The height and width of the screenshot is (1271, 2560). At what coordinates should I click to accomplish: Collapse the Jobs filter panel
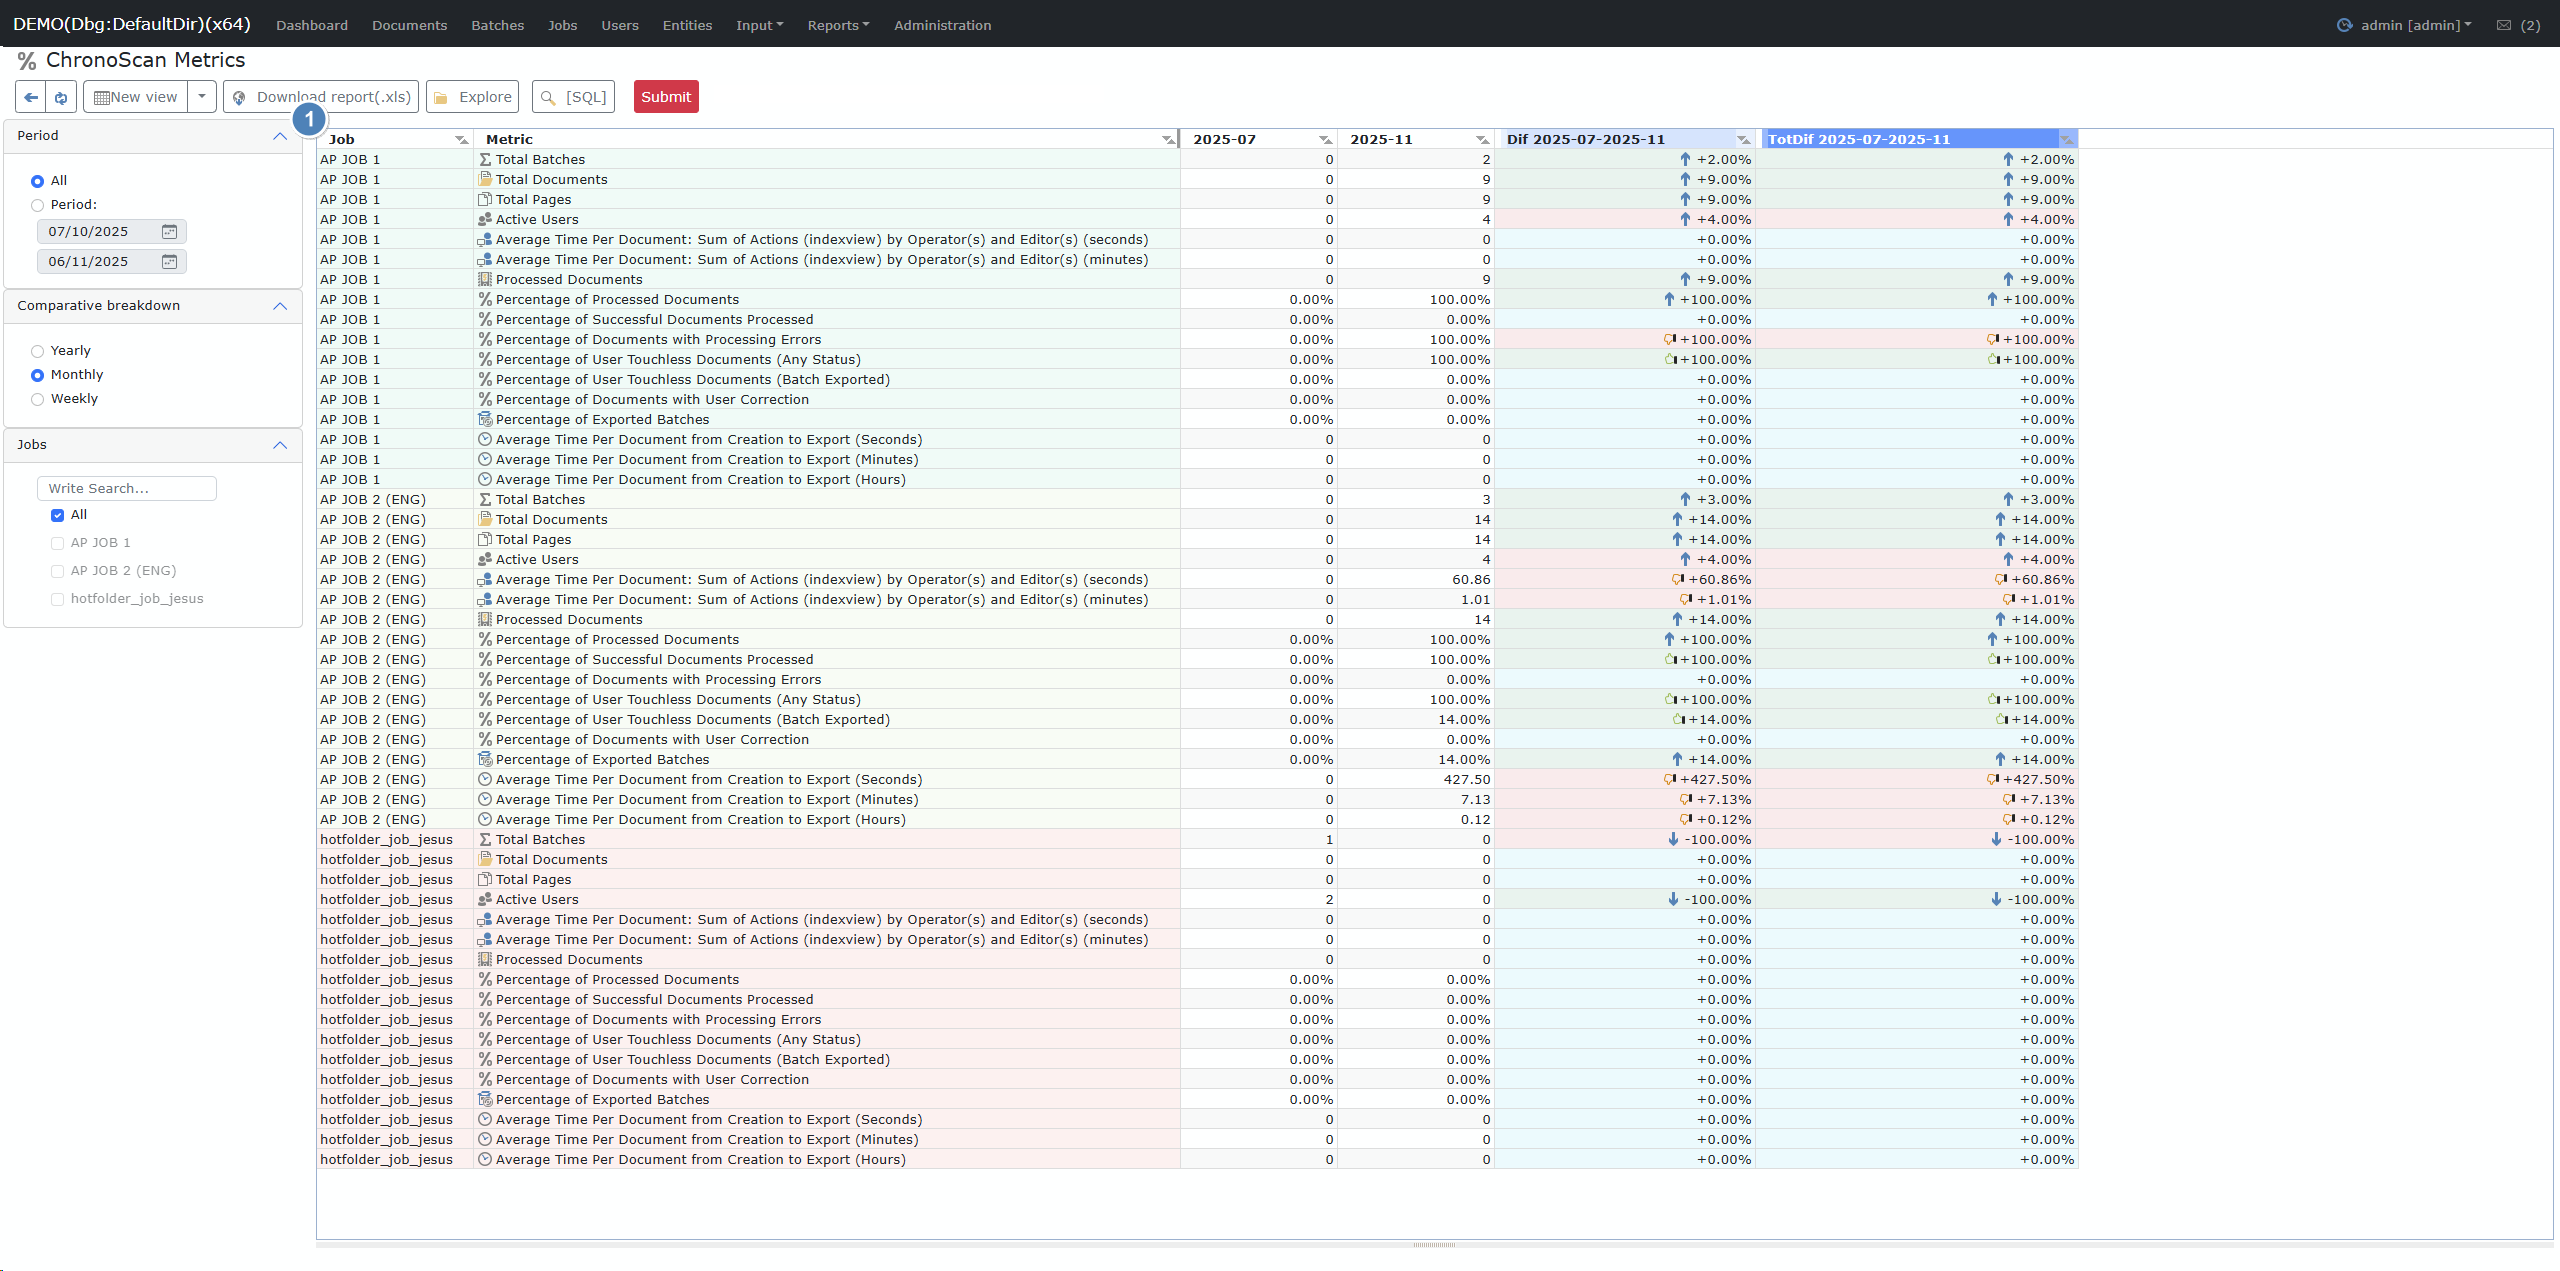280,445
